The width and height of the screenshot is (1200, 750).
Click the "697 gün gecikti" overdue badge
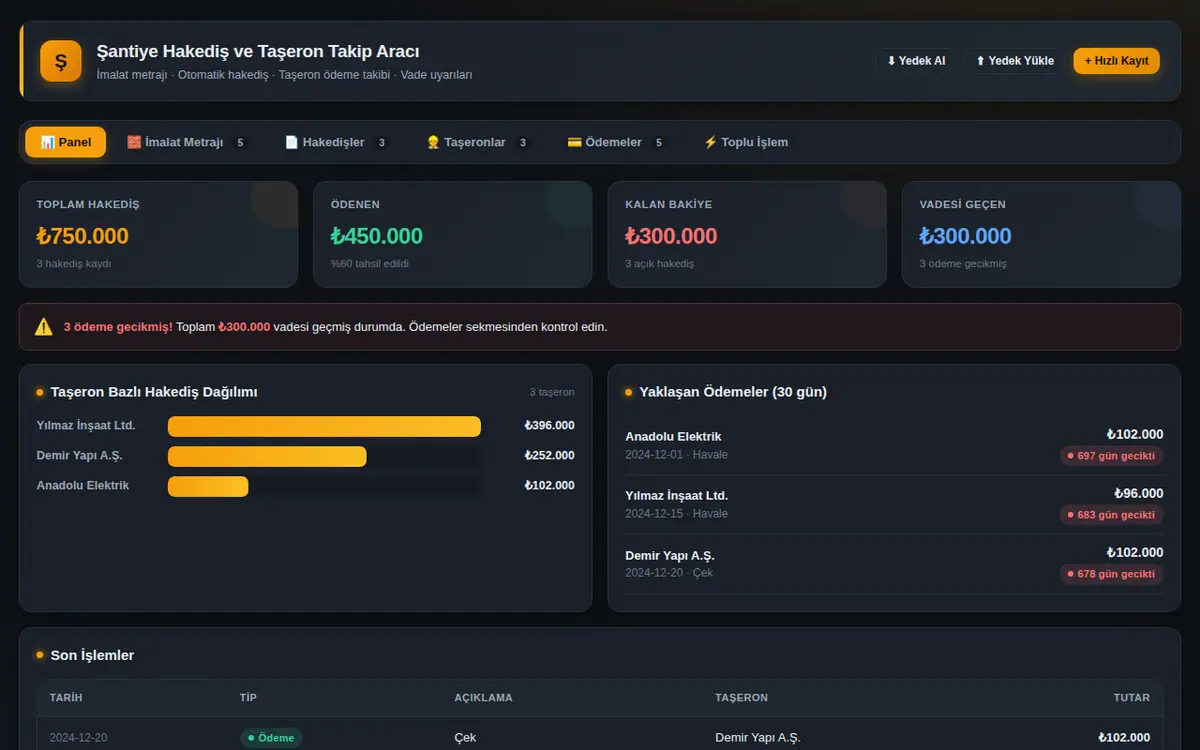[1112, 456]
